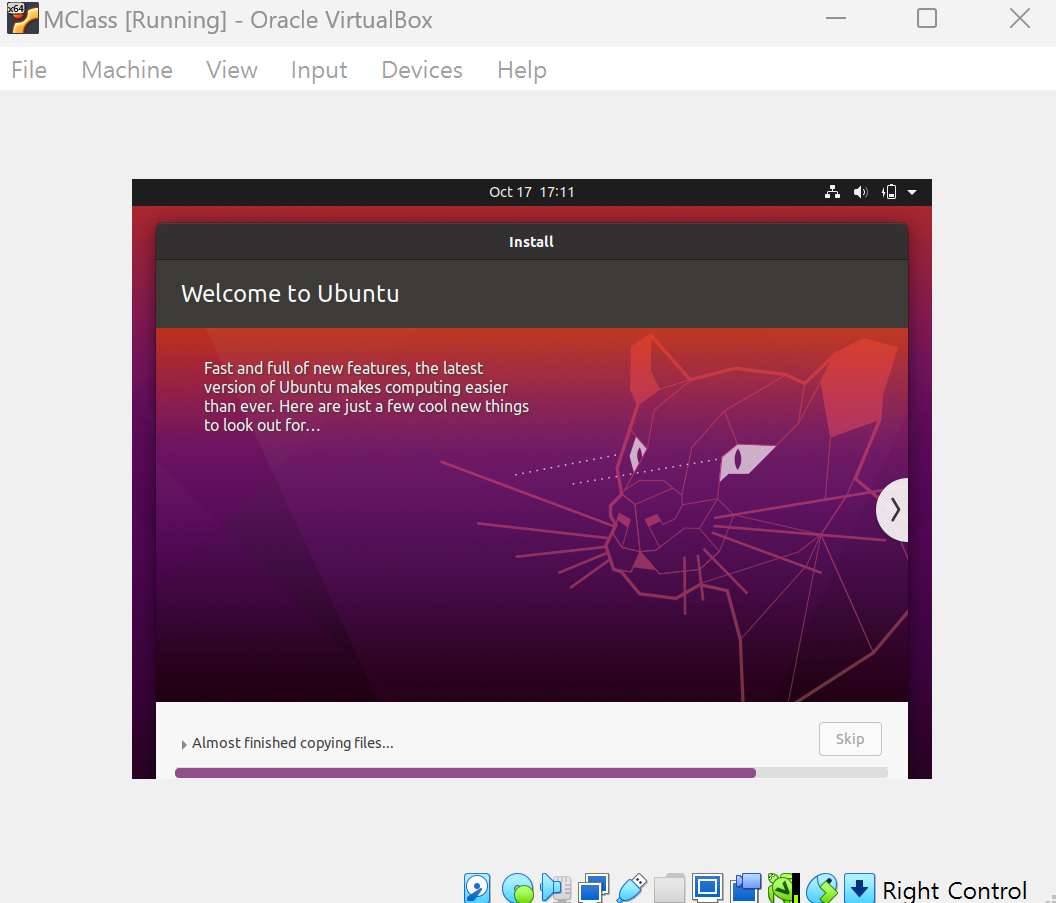1056x903 pixels.
Task: Open the Devices menu
Action: (x=422, y=69)
